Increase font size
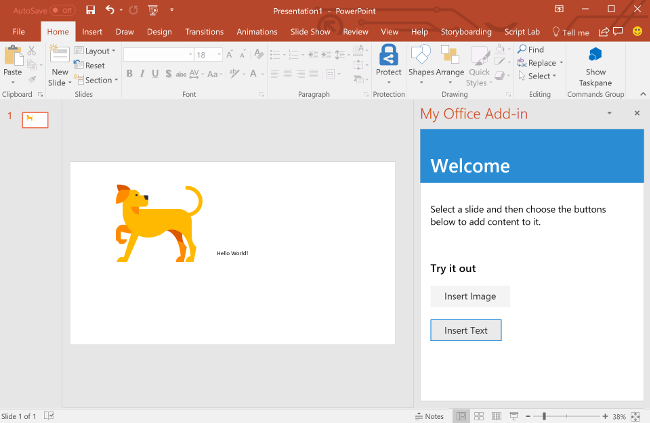The image size is (650, 423). pos(230,54)
